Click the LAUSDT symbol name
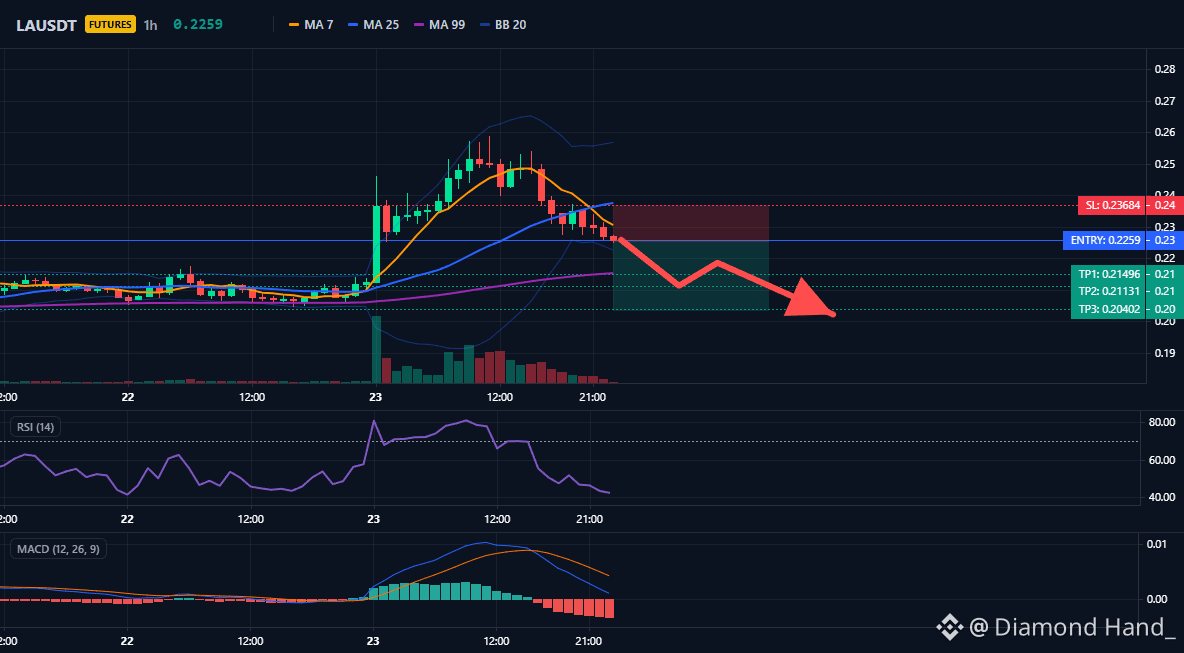1184x653 pixels. pos(47,25)
